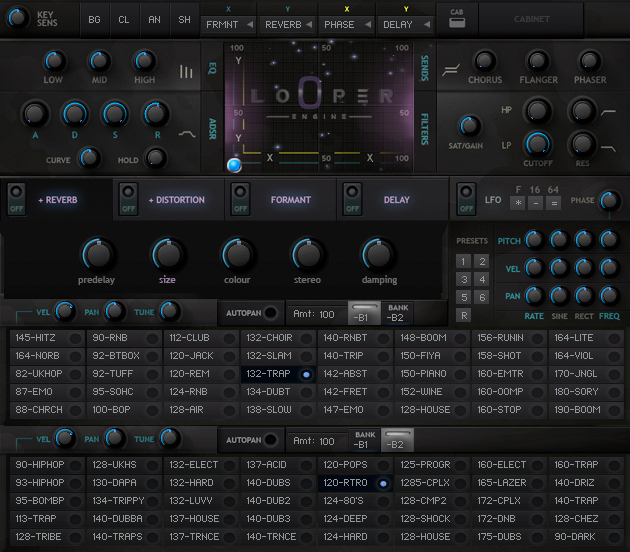Image resolution: width=630 pixels, height=552 pixels.
Task: Click the KEY SENS knob
Action: pos(17,17)
